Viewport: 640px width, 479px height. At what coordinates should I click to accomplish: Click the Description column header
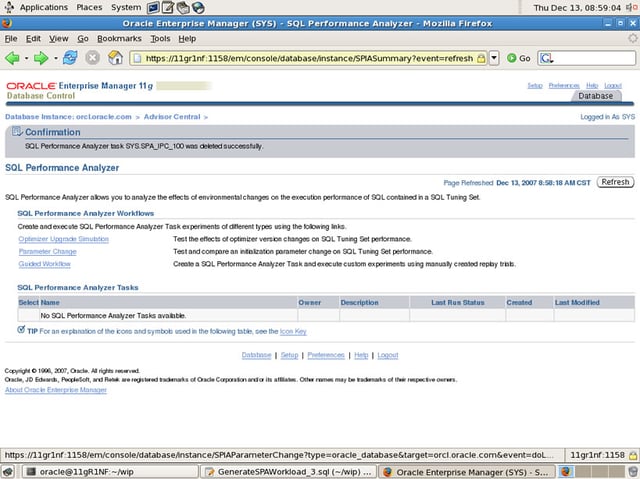coord(360,303)
